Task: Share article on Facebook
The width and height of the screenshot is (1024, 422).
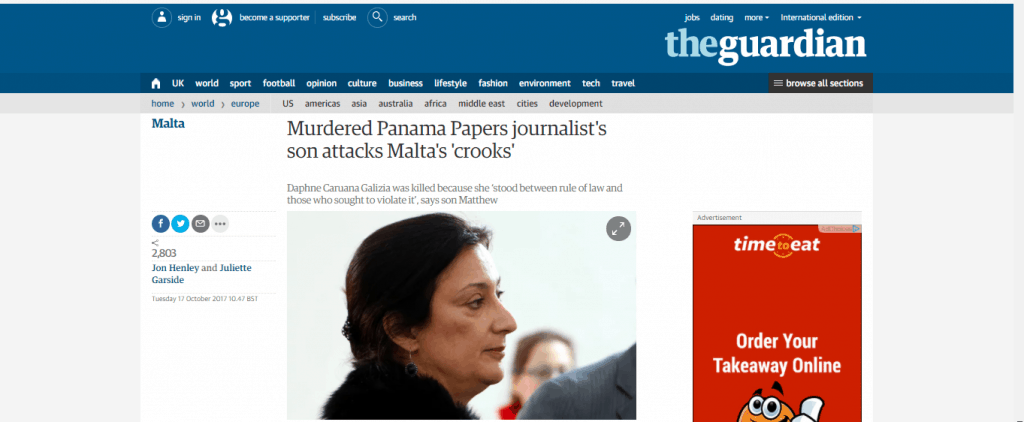Action: click(x=161, y=224)
